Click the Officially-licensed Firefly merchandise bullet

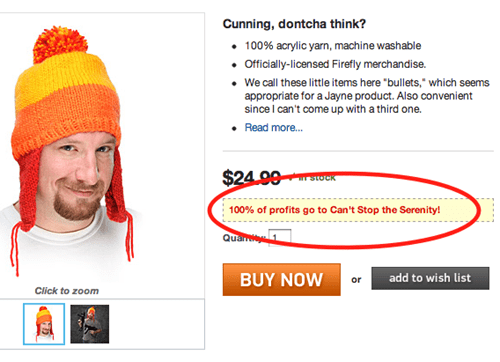[x=335, y=64]
